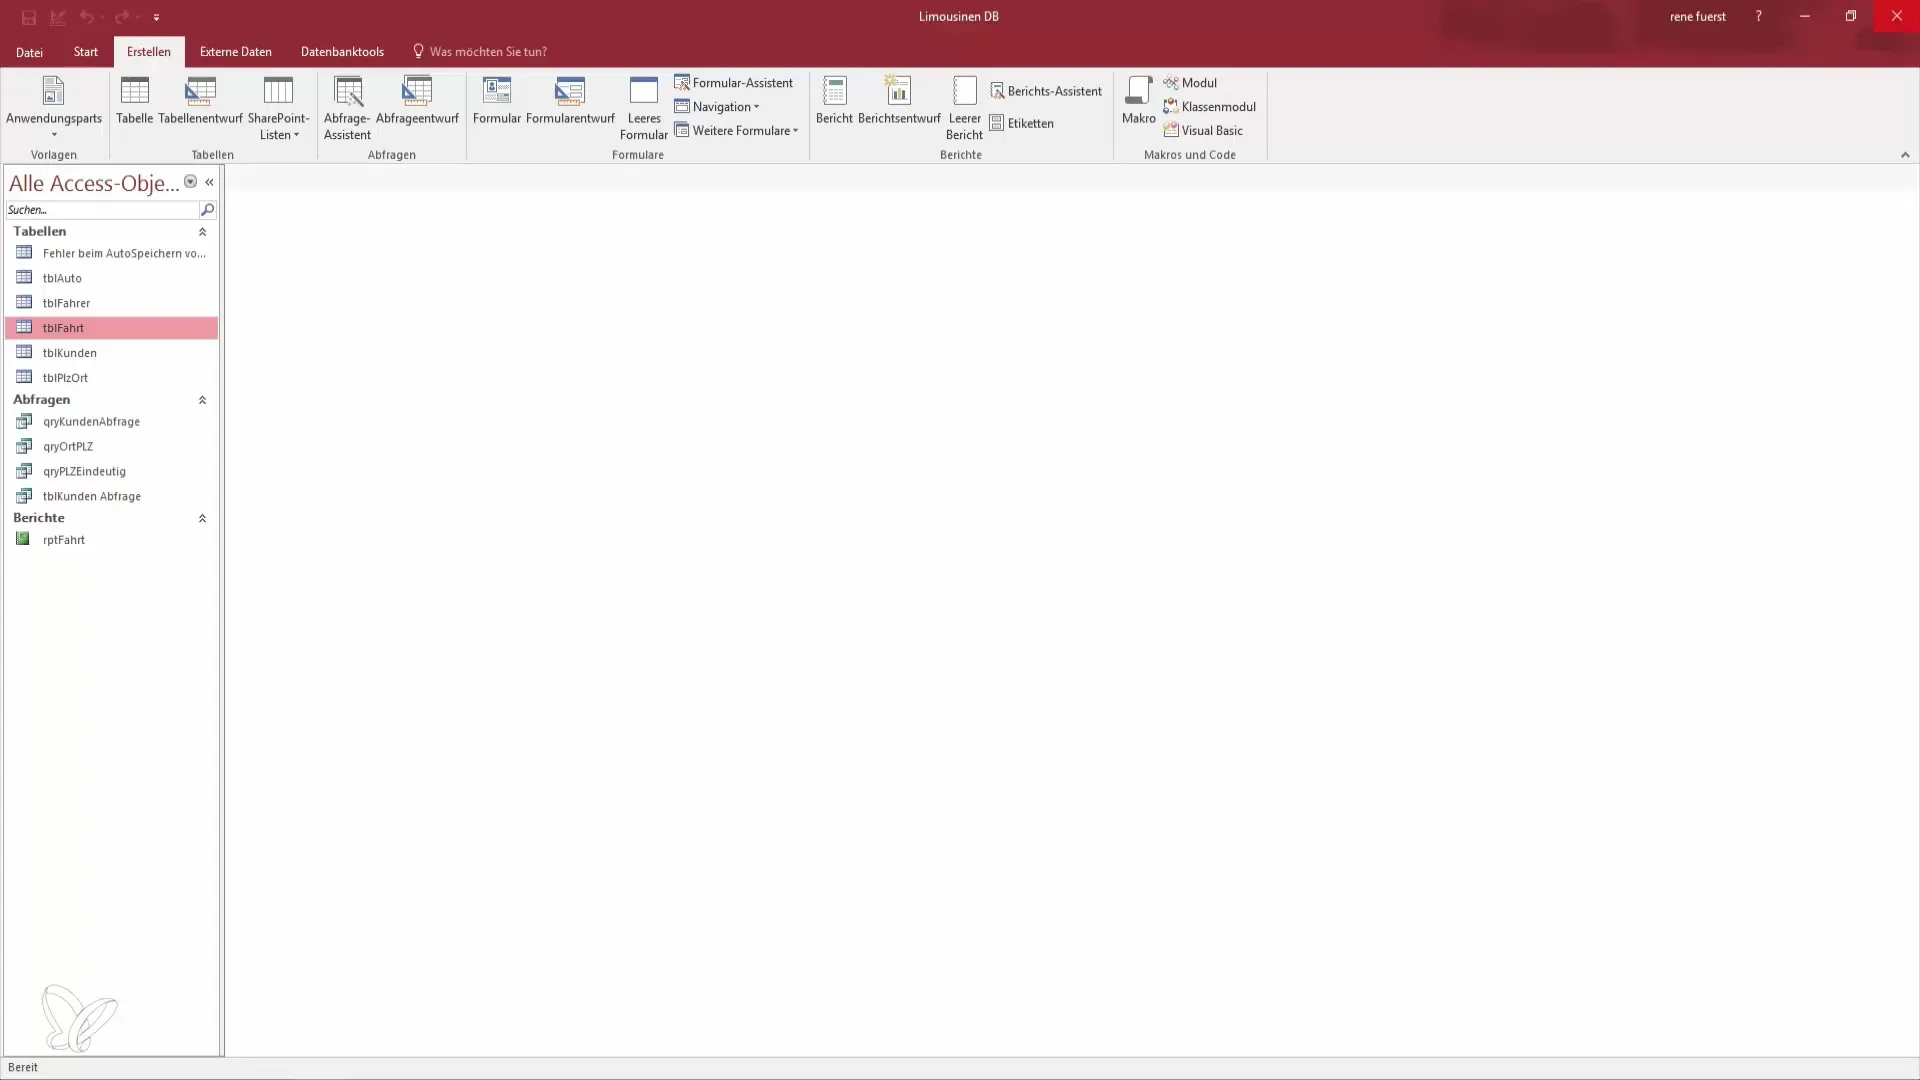This screenshot has width=1920, height=1080.
Task: Create a Leeres Formular
Action: point(644,107)
